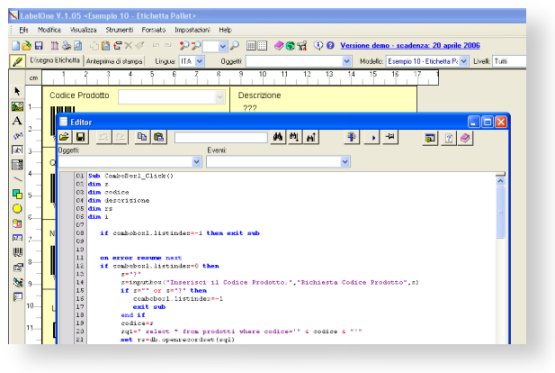The width and height of the screenshot is (555, 373).
Task: Click the Editor search text field
Action: [221, 137]
